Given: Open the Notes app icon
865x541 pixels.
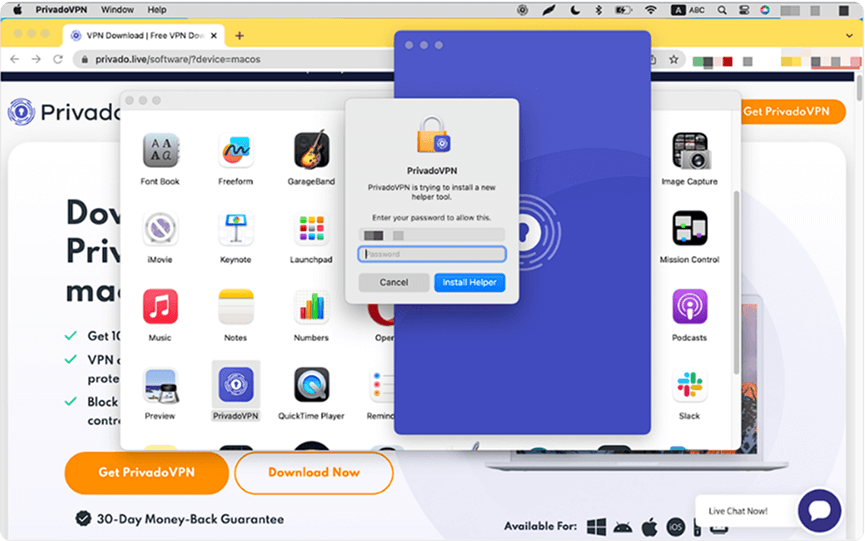Looking at the screenshot, I should point(236,306).
